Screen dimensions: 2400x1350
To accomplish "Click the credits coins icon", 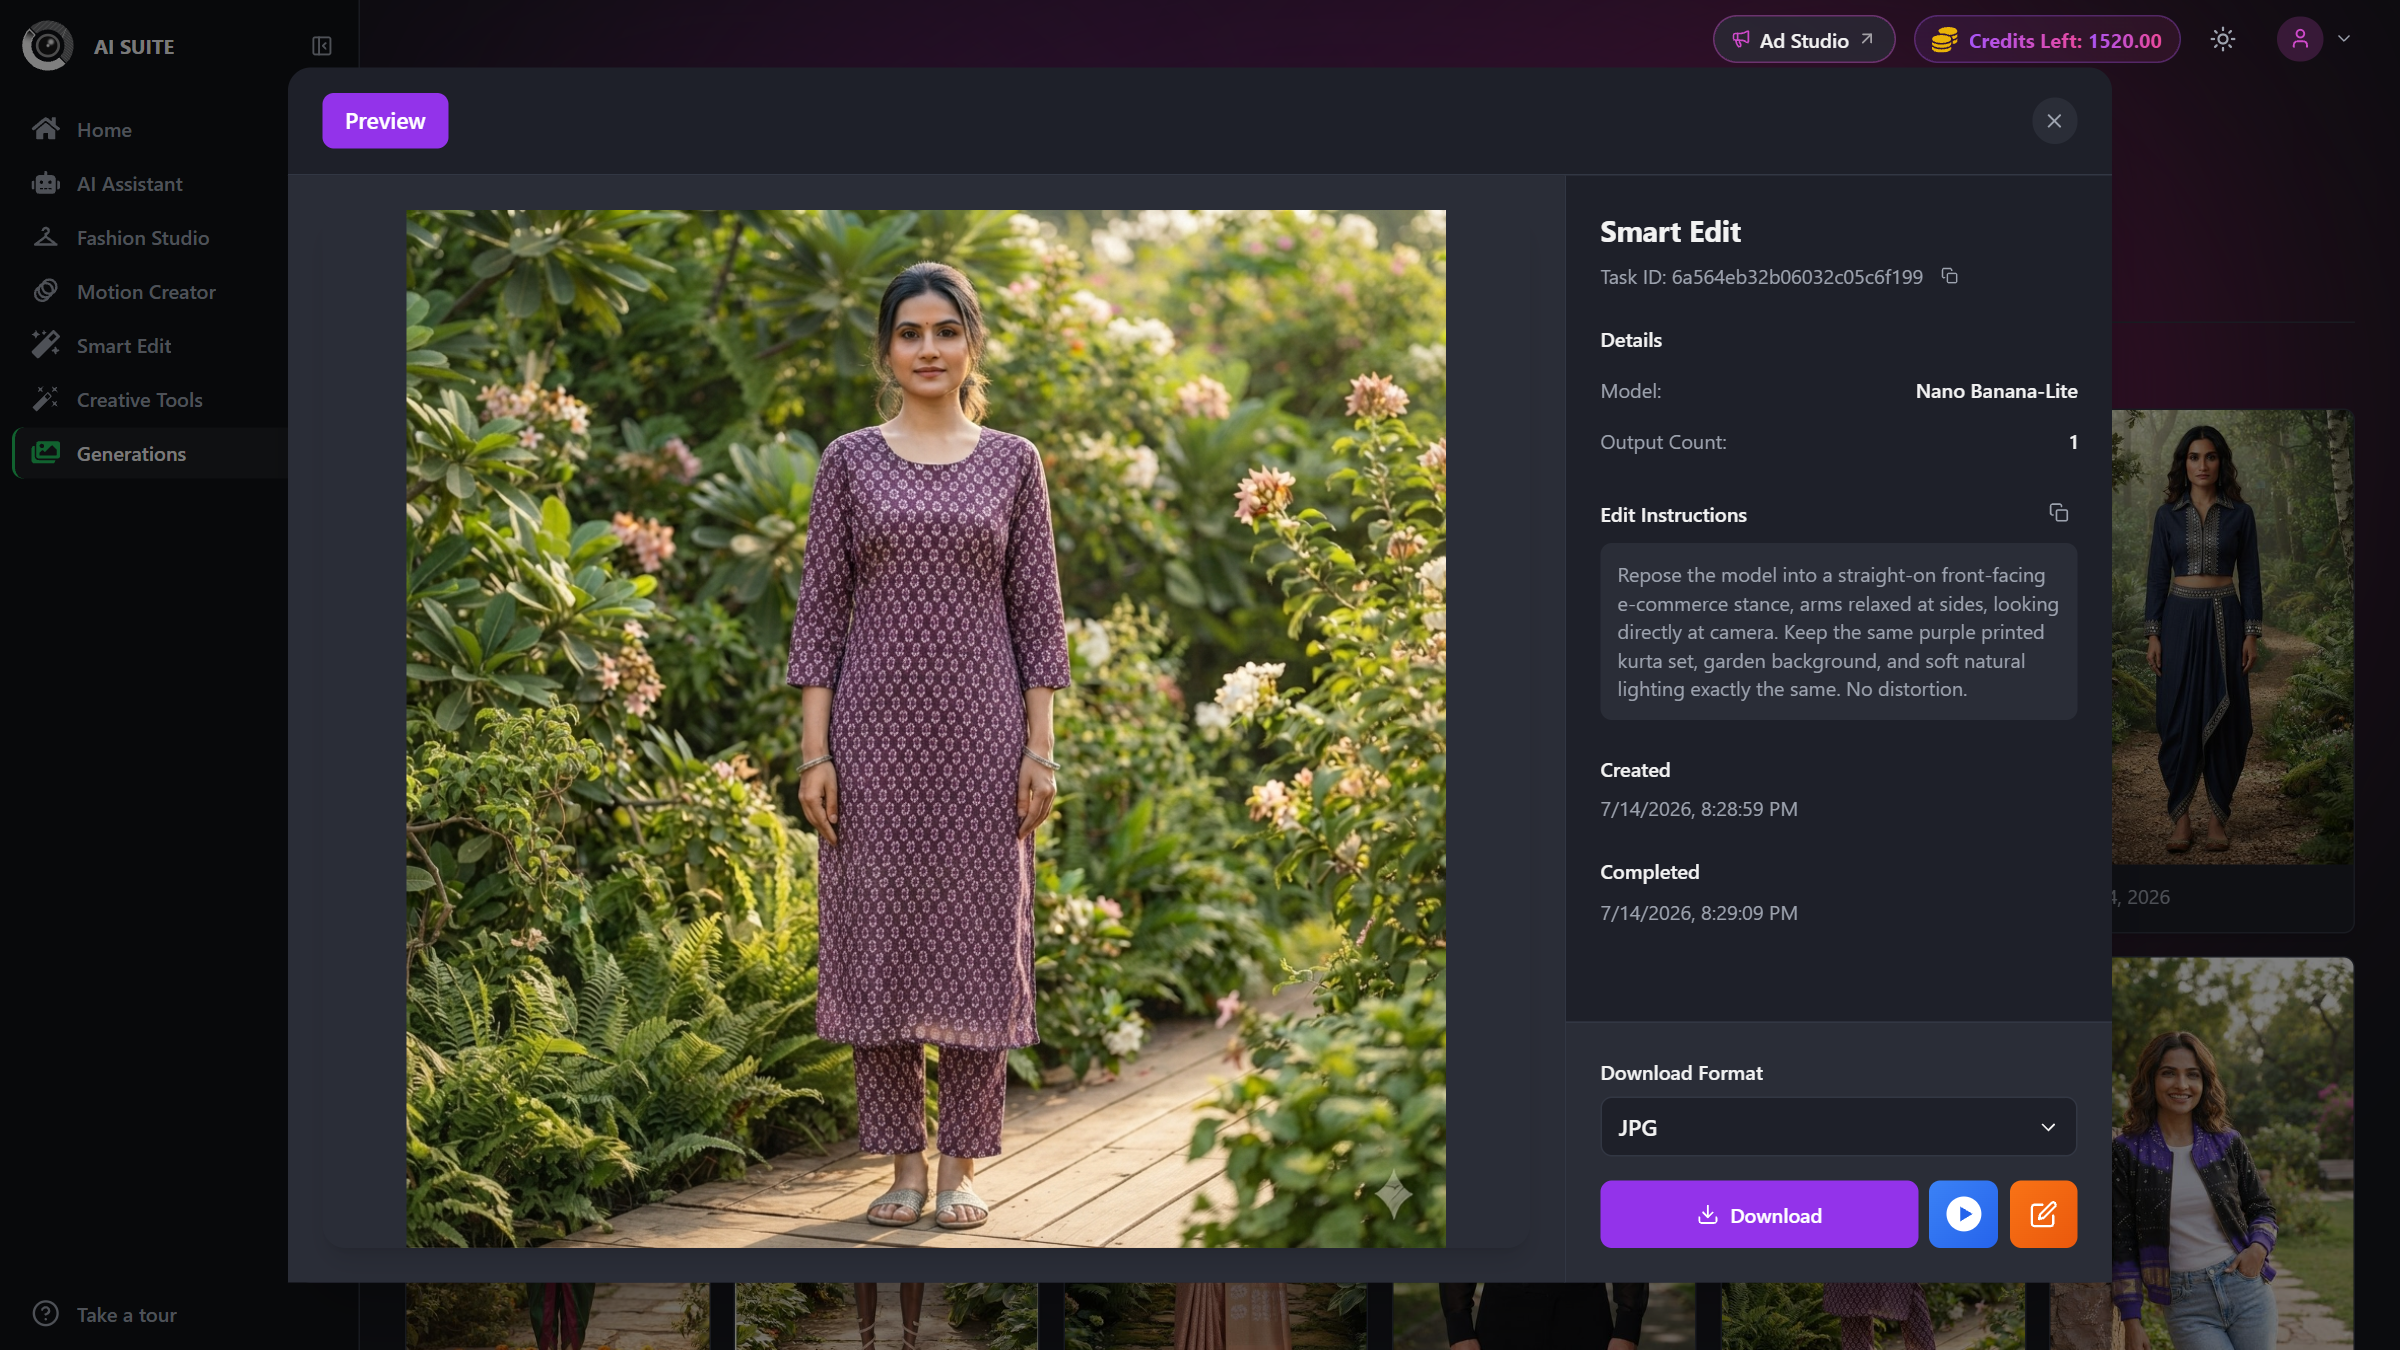I will coord(1944,40).
